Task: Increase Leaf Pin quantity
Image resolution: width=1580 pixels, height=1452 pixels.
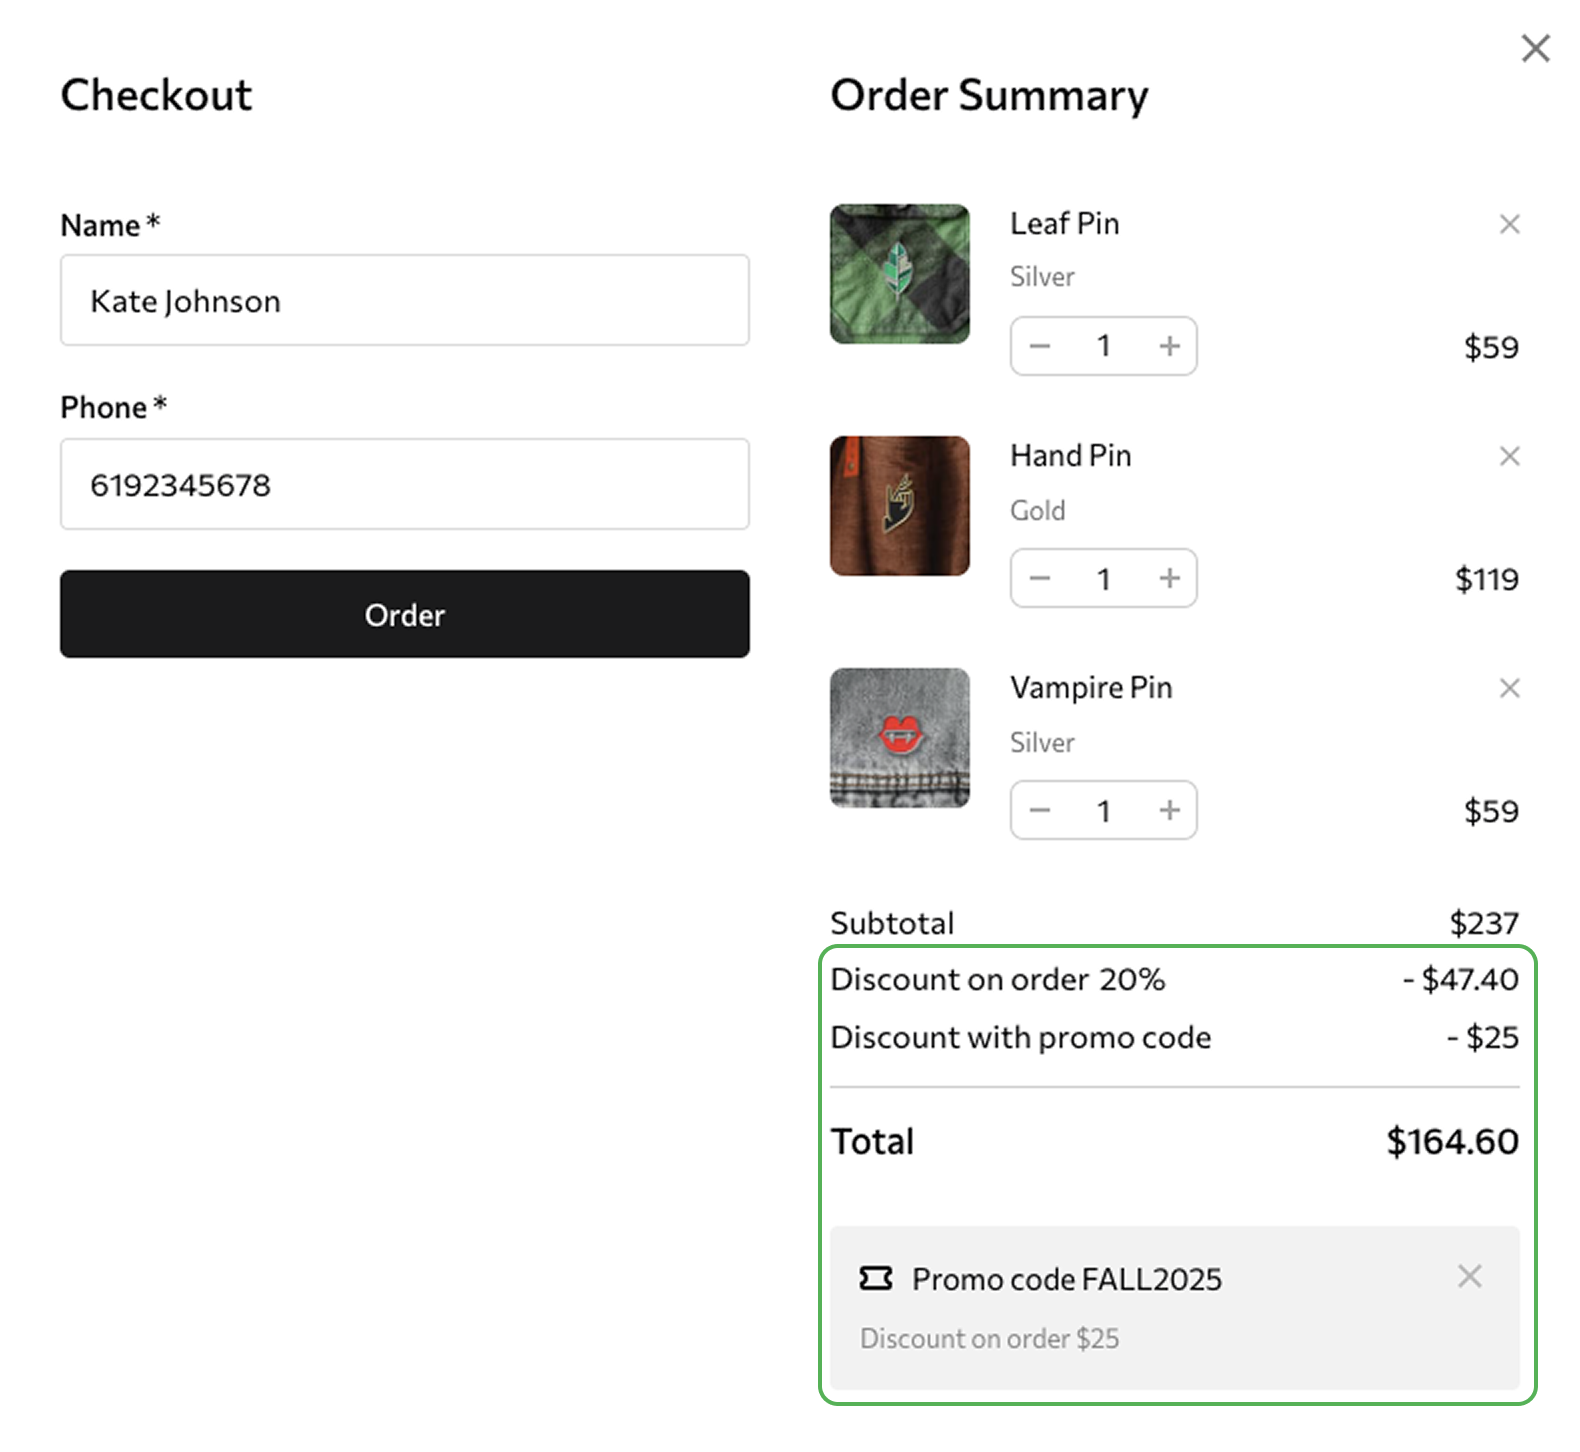Action: pyautogui.click(x=1169, y=346)
